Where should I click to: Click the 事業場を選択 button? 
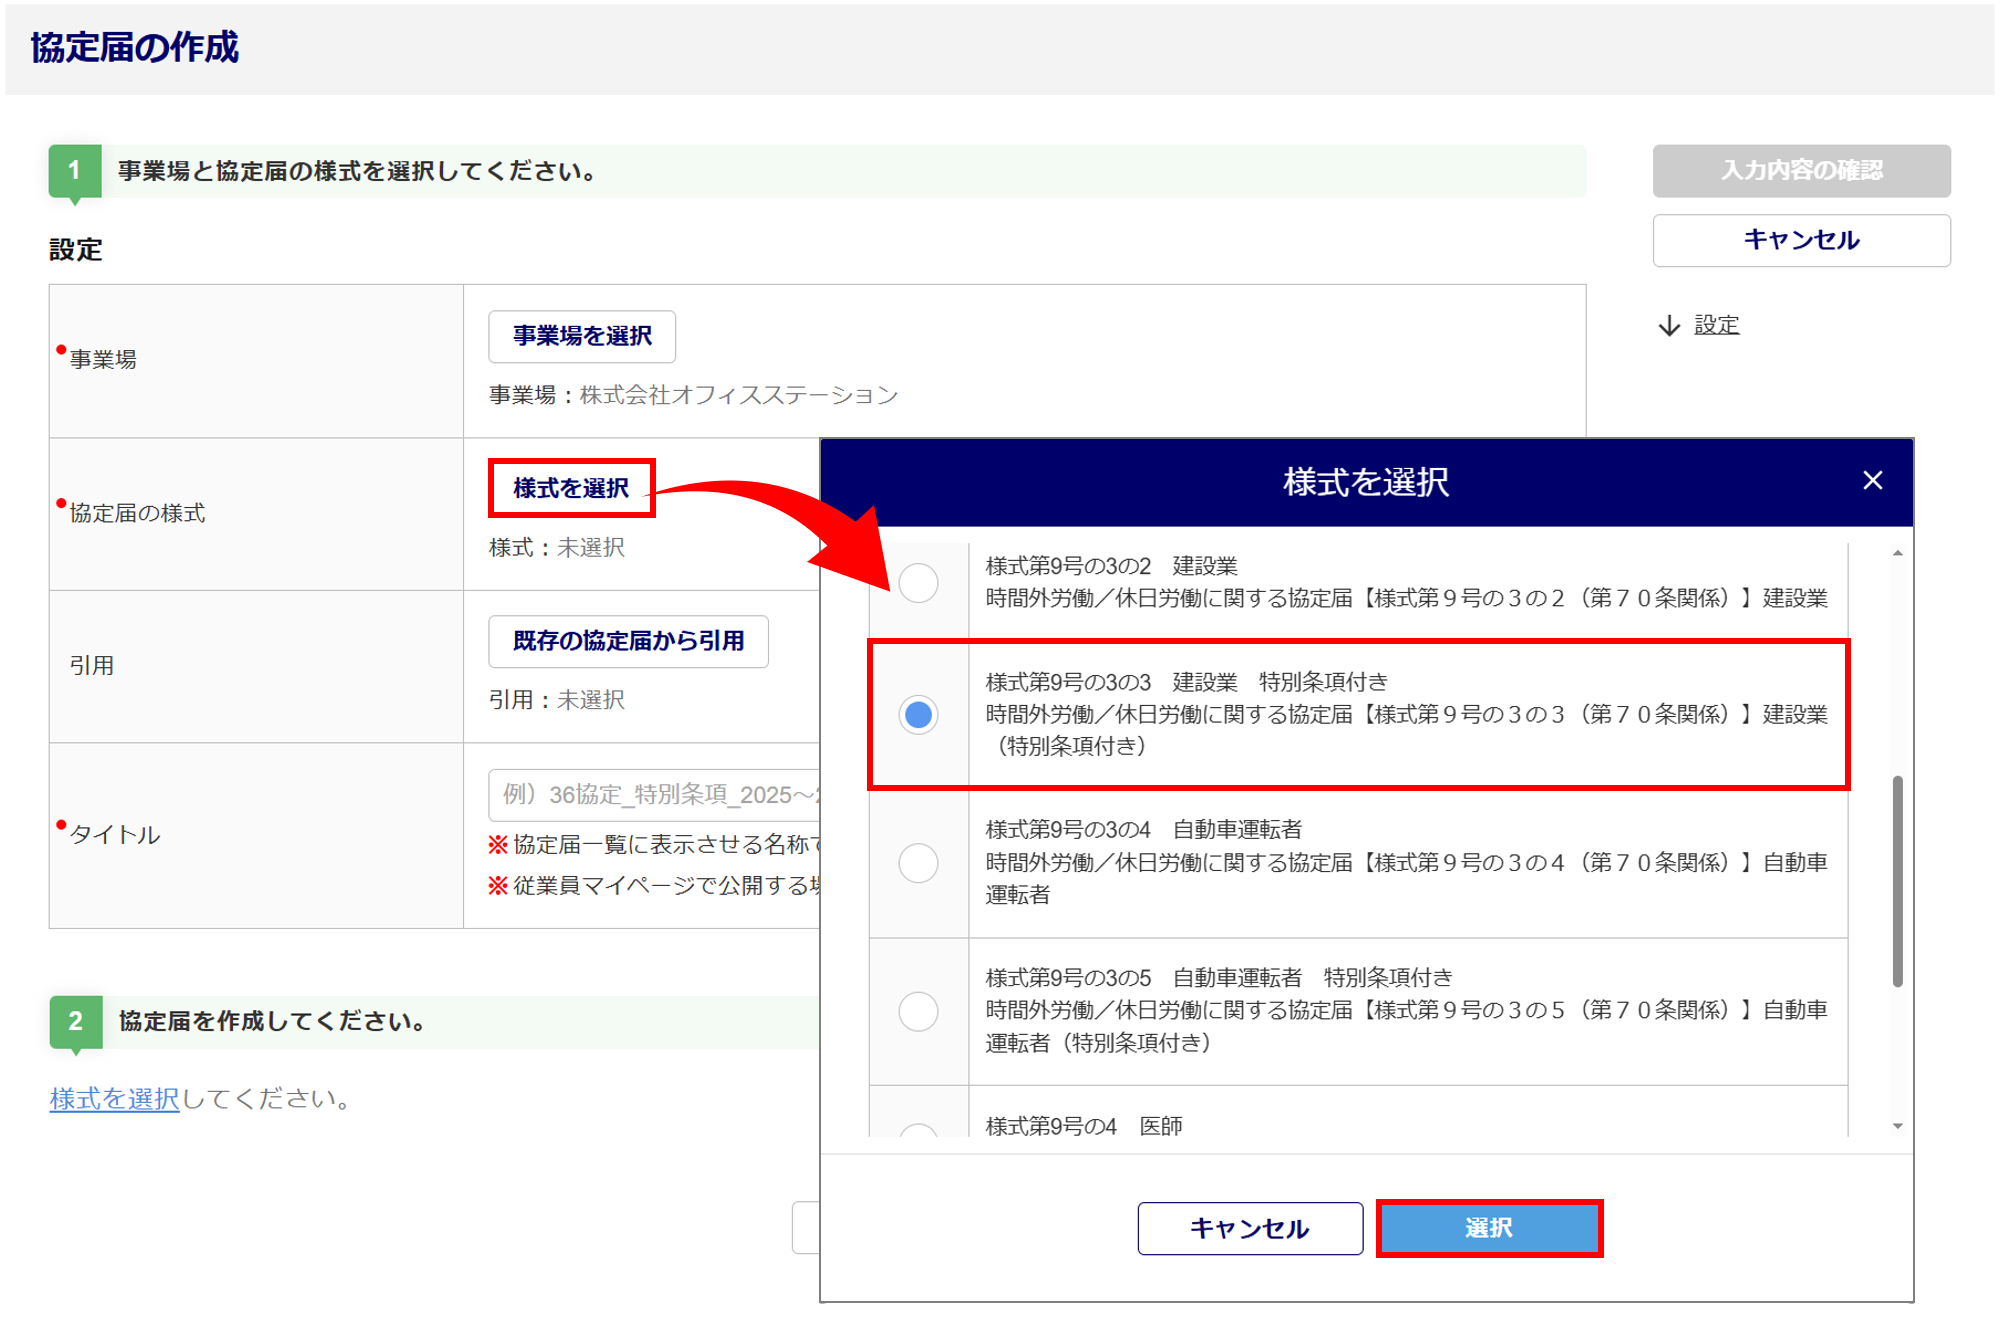tap(582, 337)
